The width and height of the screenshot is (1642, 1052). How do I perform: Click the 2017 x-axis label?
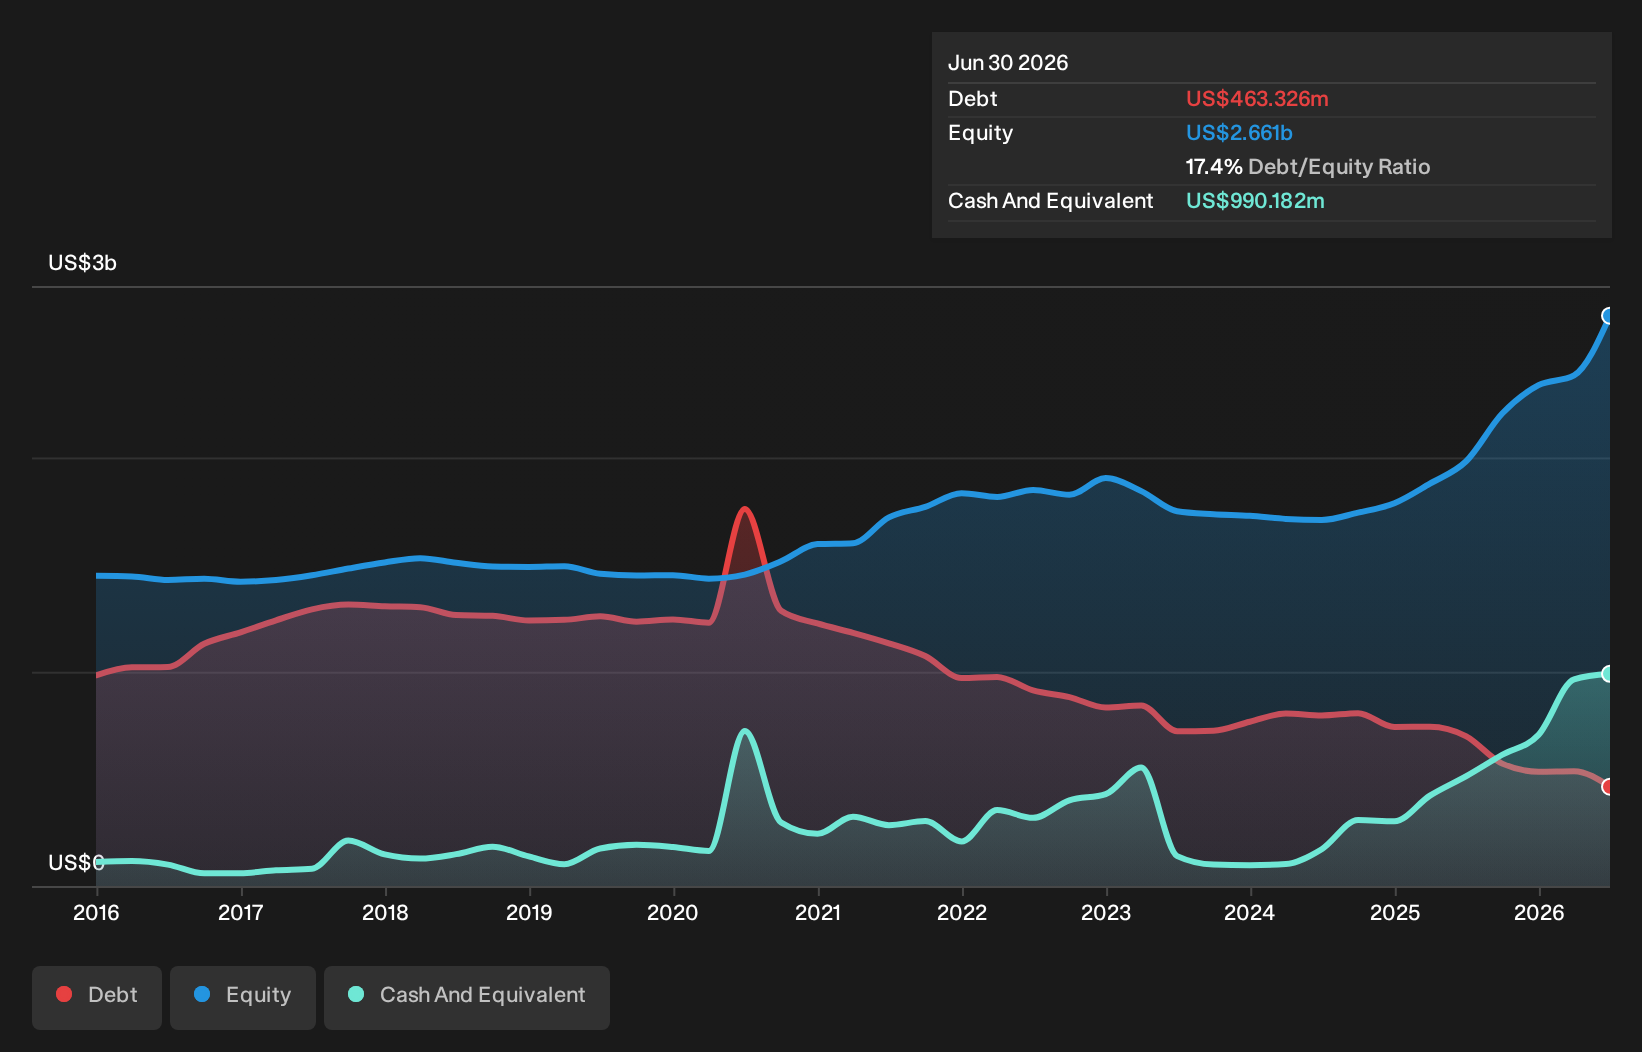click(x=241, y=913)
